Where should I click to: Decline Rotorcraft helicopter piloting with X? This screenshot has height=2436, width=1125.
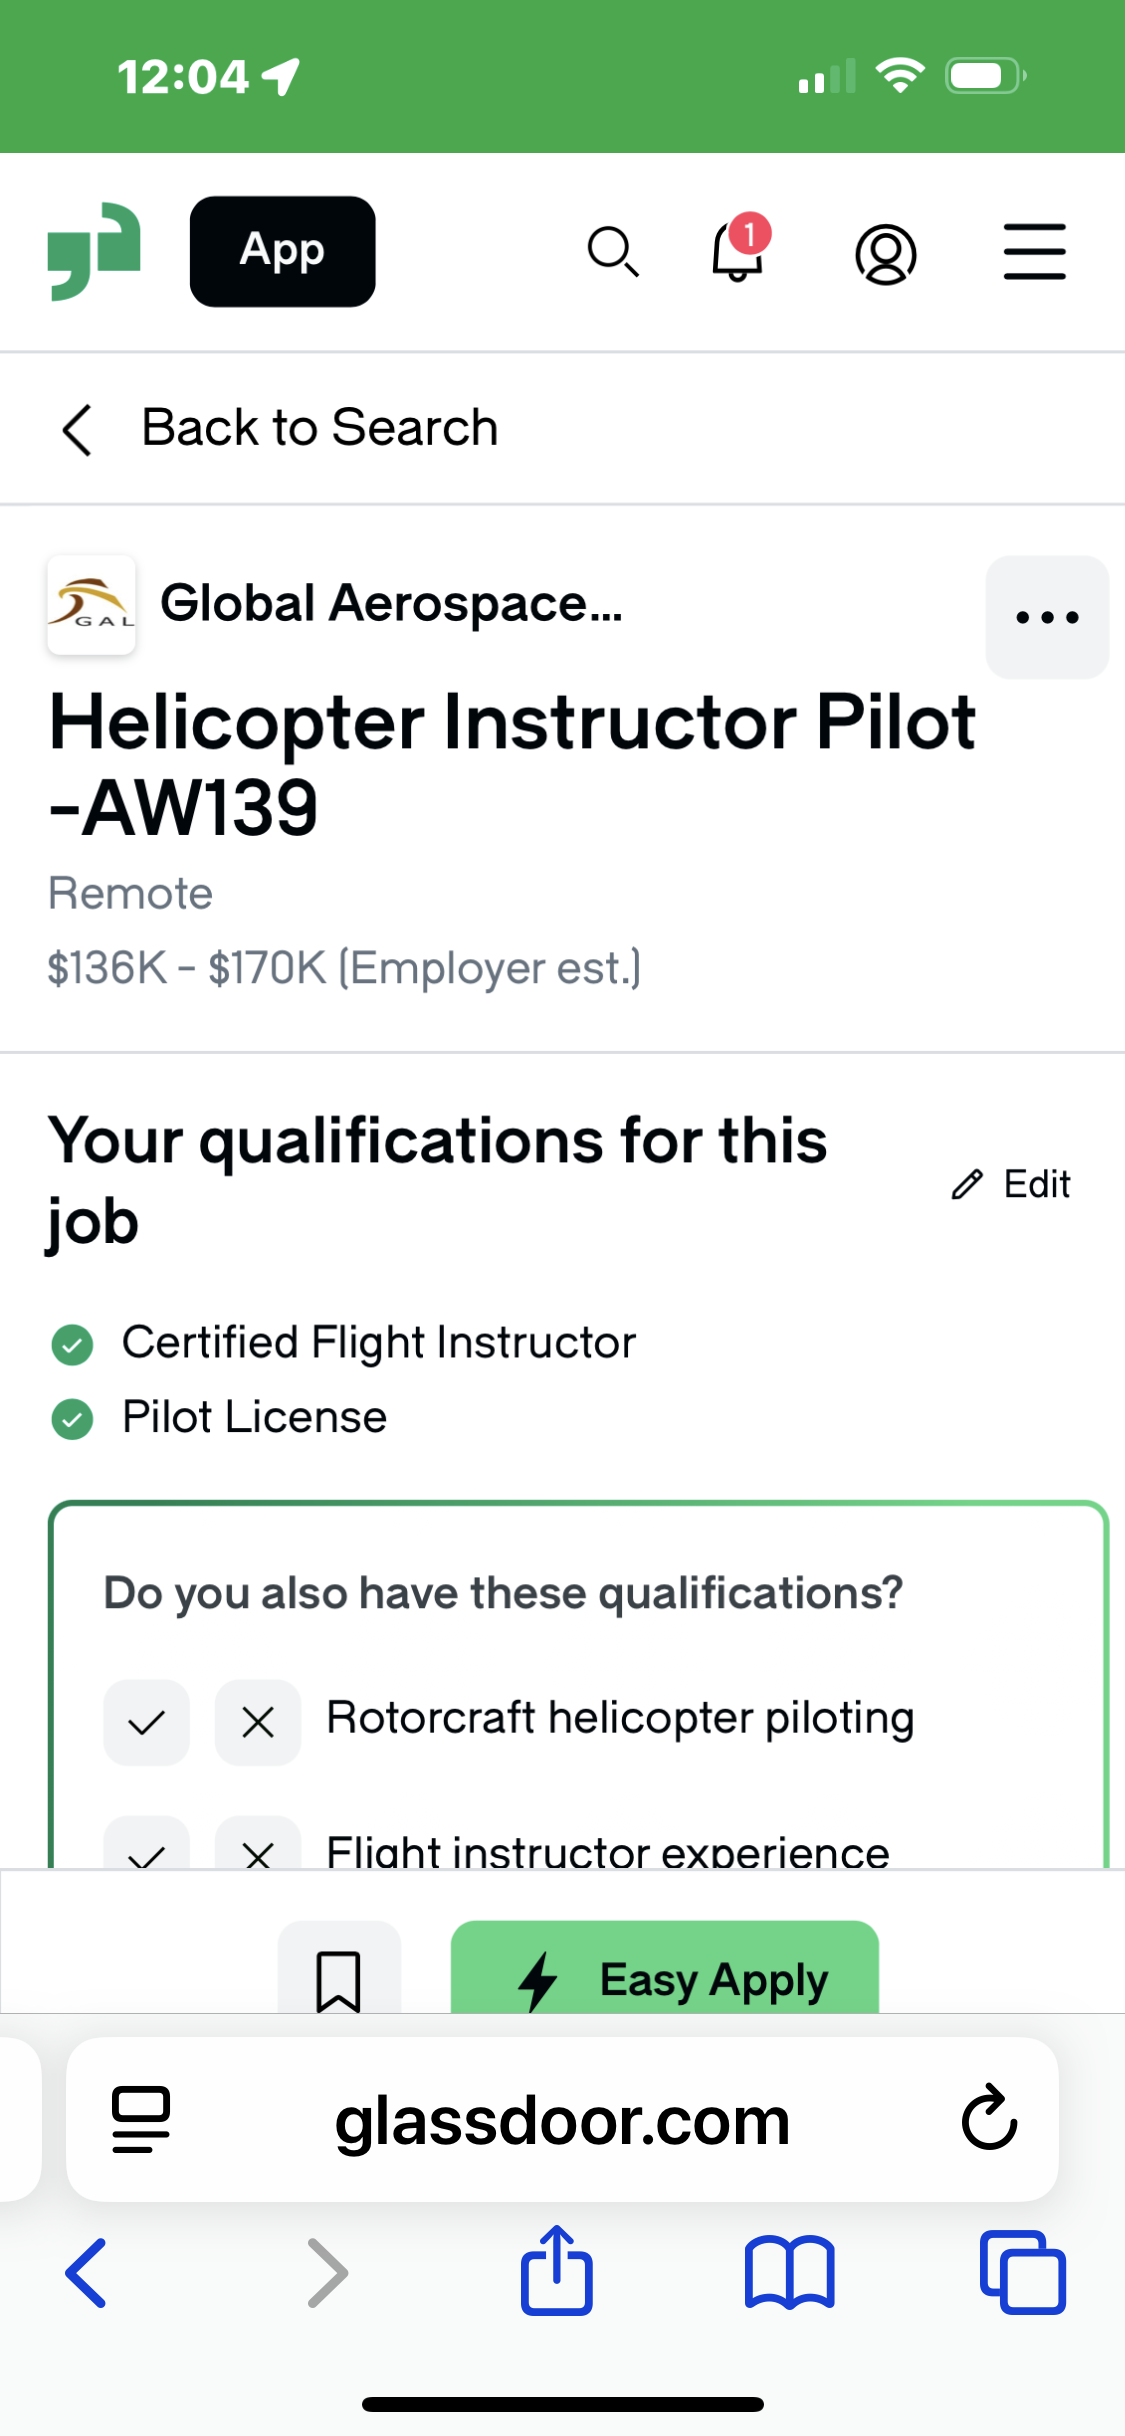tap(258, 1722)
